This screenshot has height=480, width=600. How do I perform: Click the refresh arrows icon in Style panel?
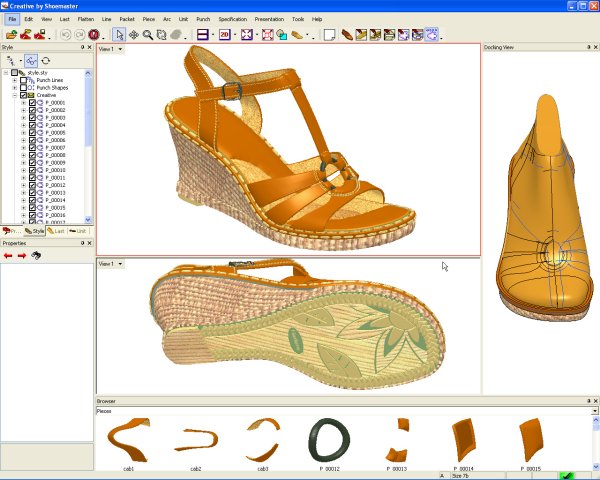pos(46,60)
